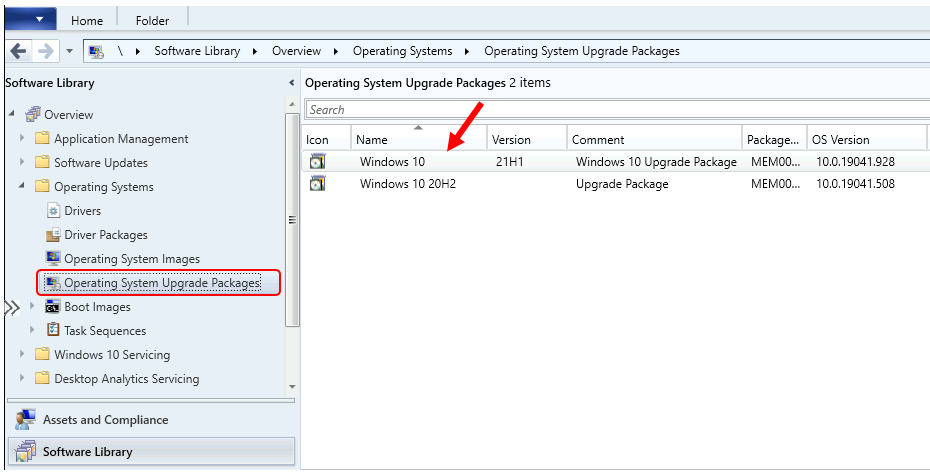Select the Task Sequences clipboard icon

click(x=53, y=330)
